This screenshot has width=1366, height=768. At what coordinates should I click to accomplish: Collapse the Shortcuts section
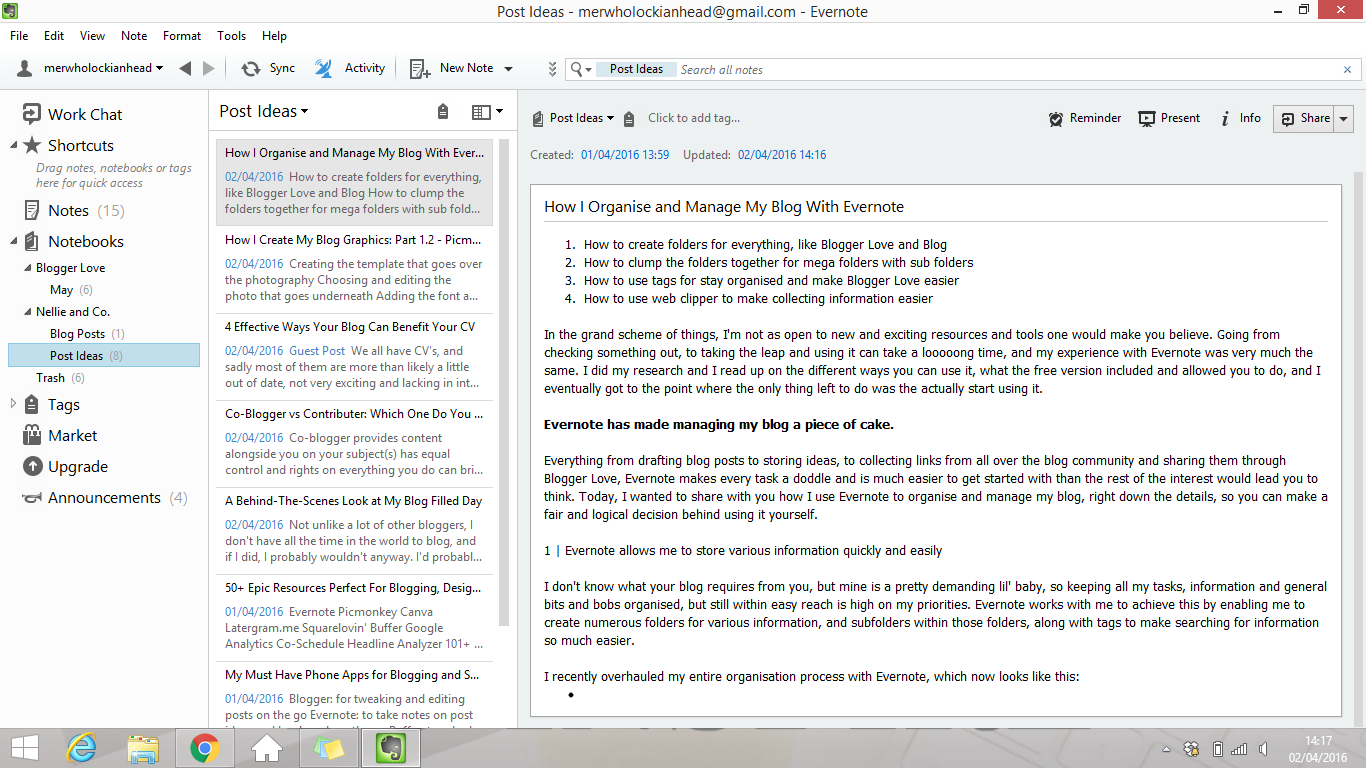(x=14, y=145)
